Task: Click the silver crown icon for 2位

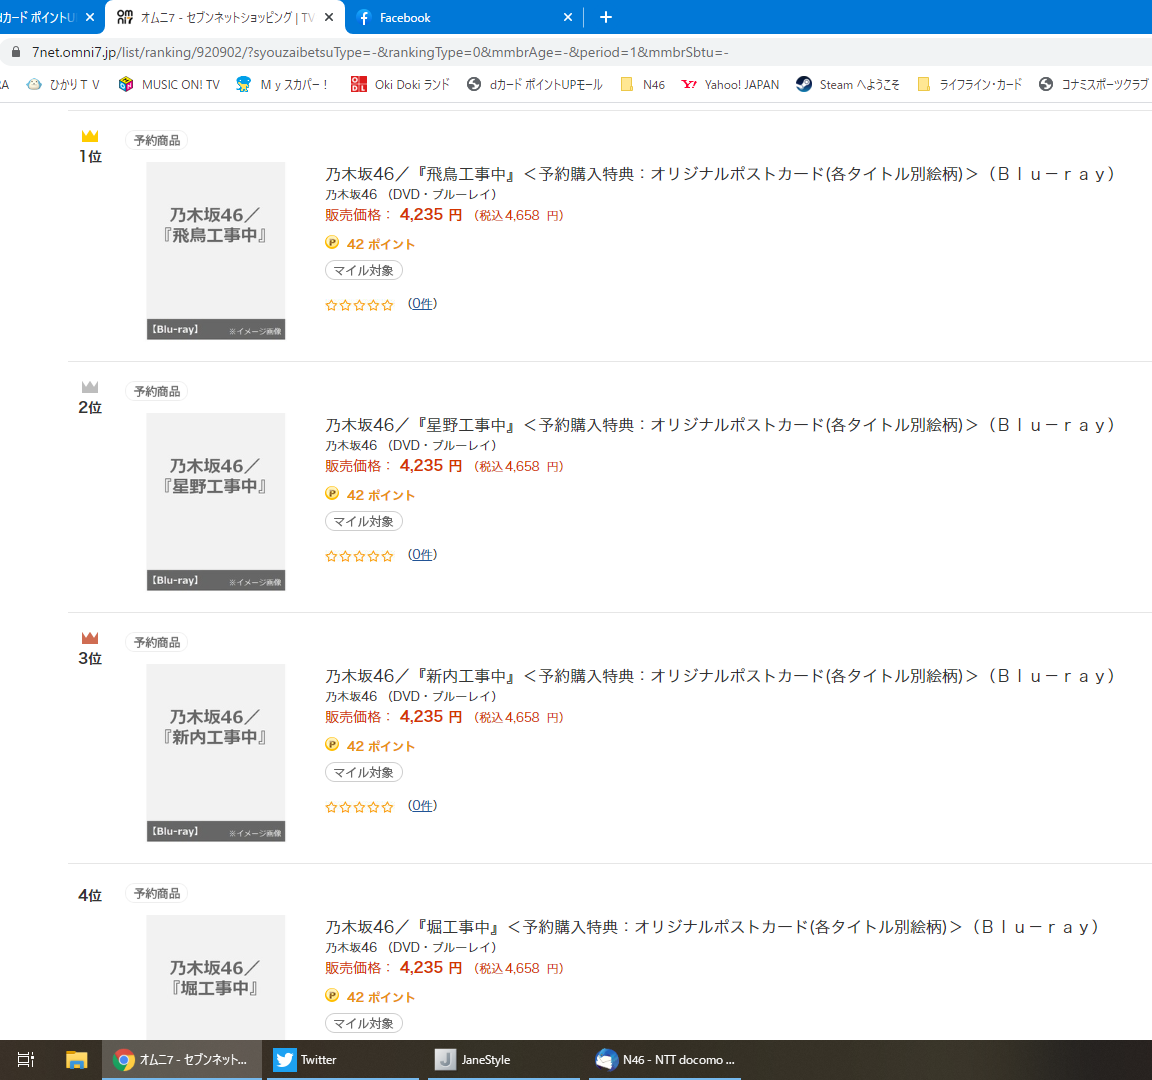Action: tap(90, 387)
